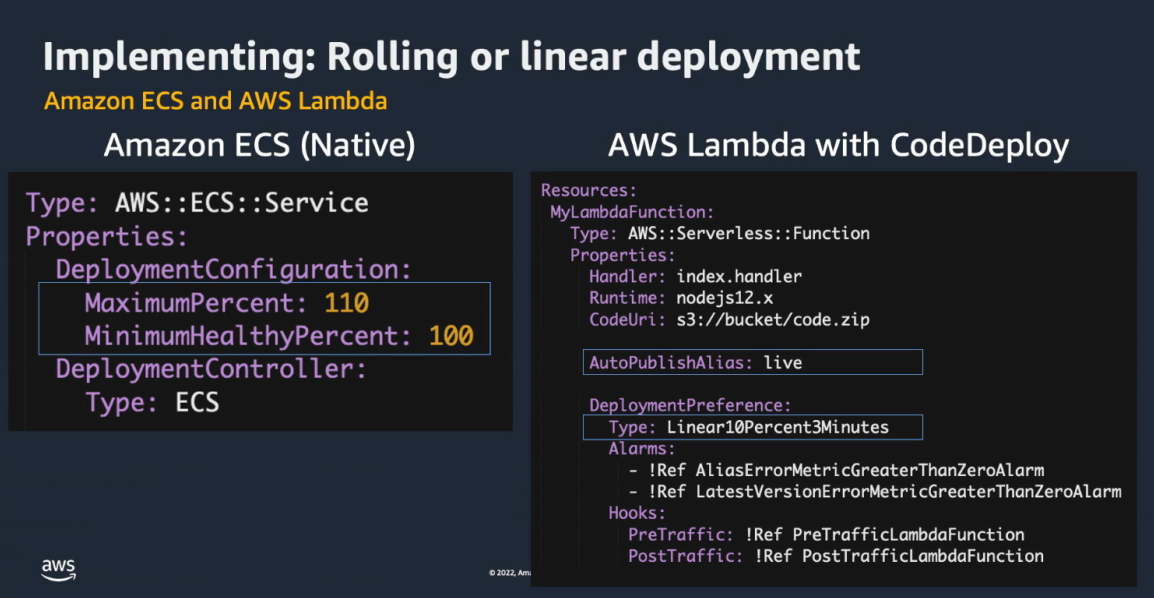Image resolution: width=1154 pixels, height=598 pixels.
Task: Click the DeploymentConfiguration key in ECS code
Action: point(233,270)
